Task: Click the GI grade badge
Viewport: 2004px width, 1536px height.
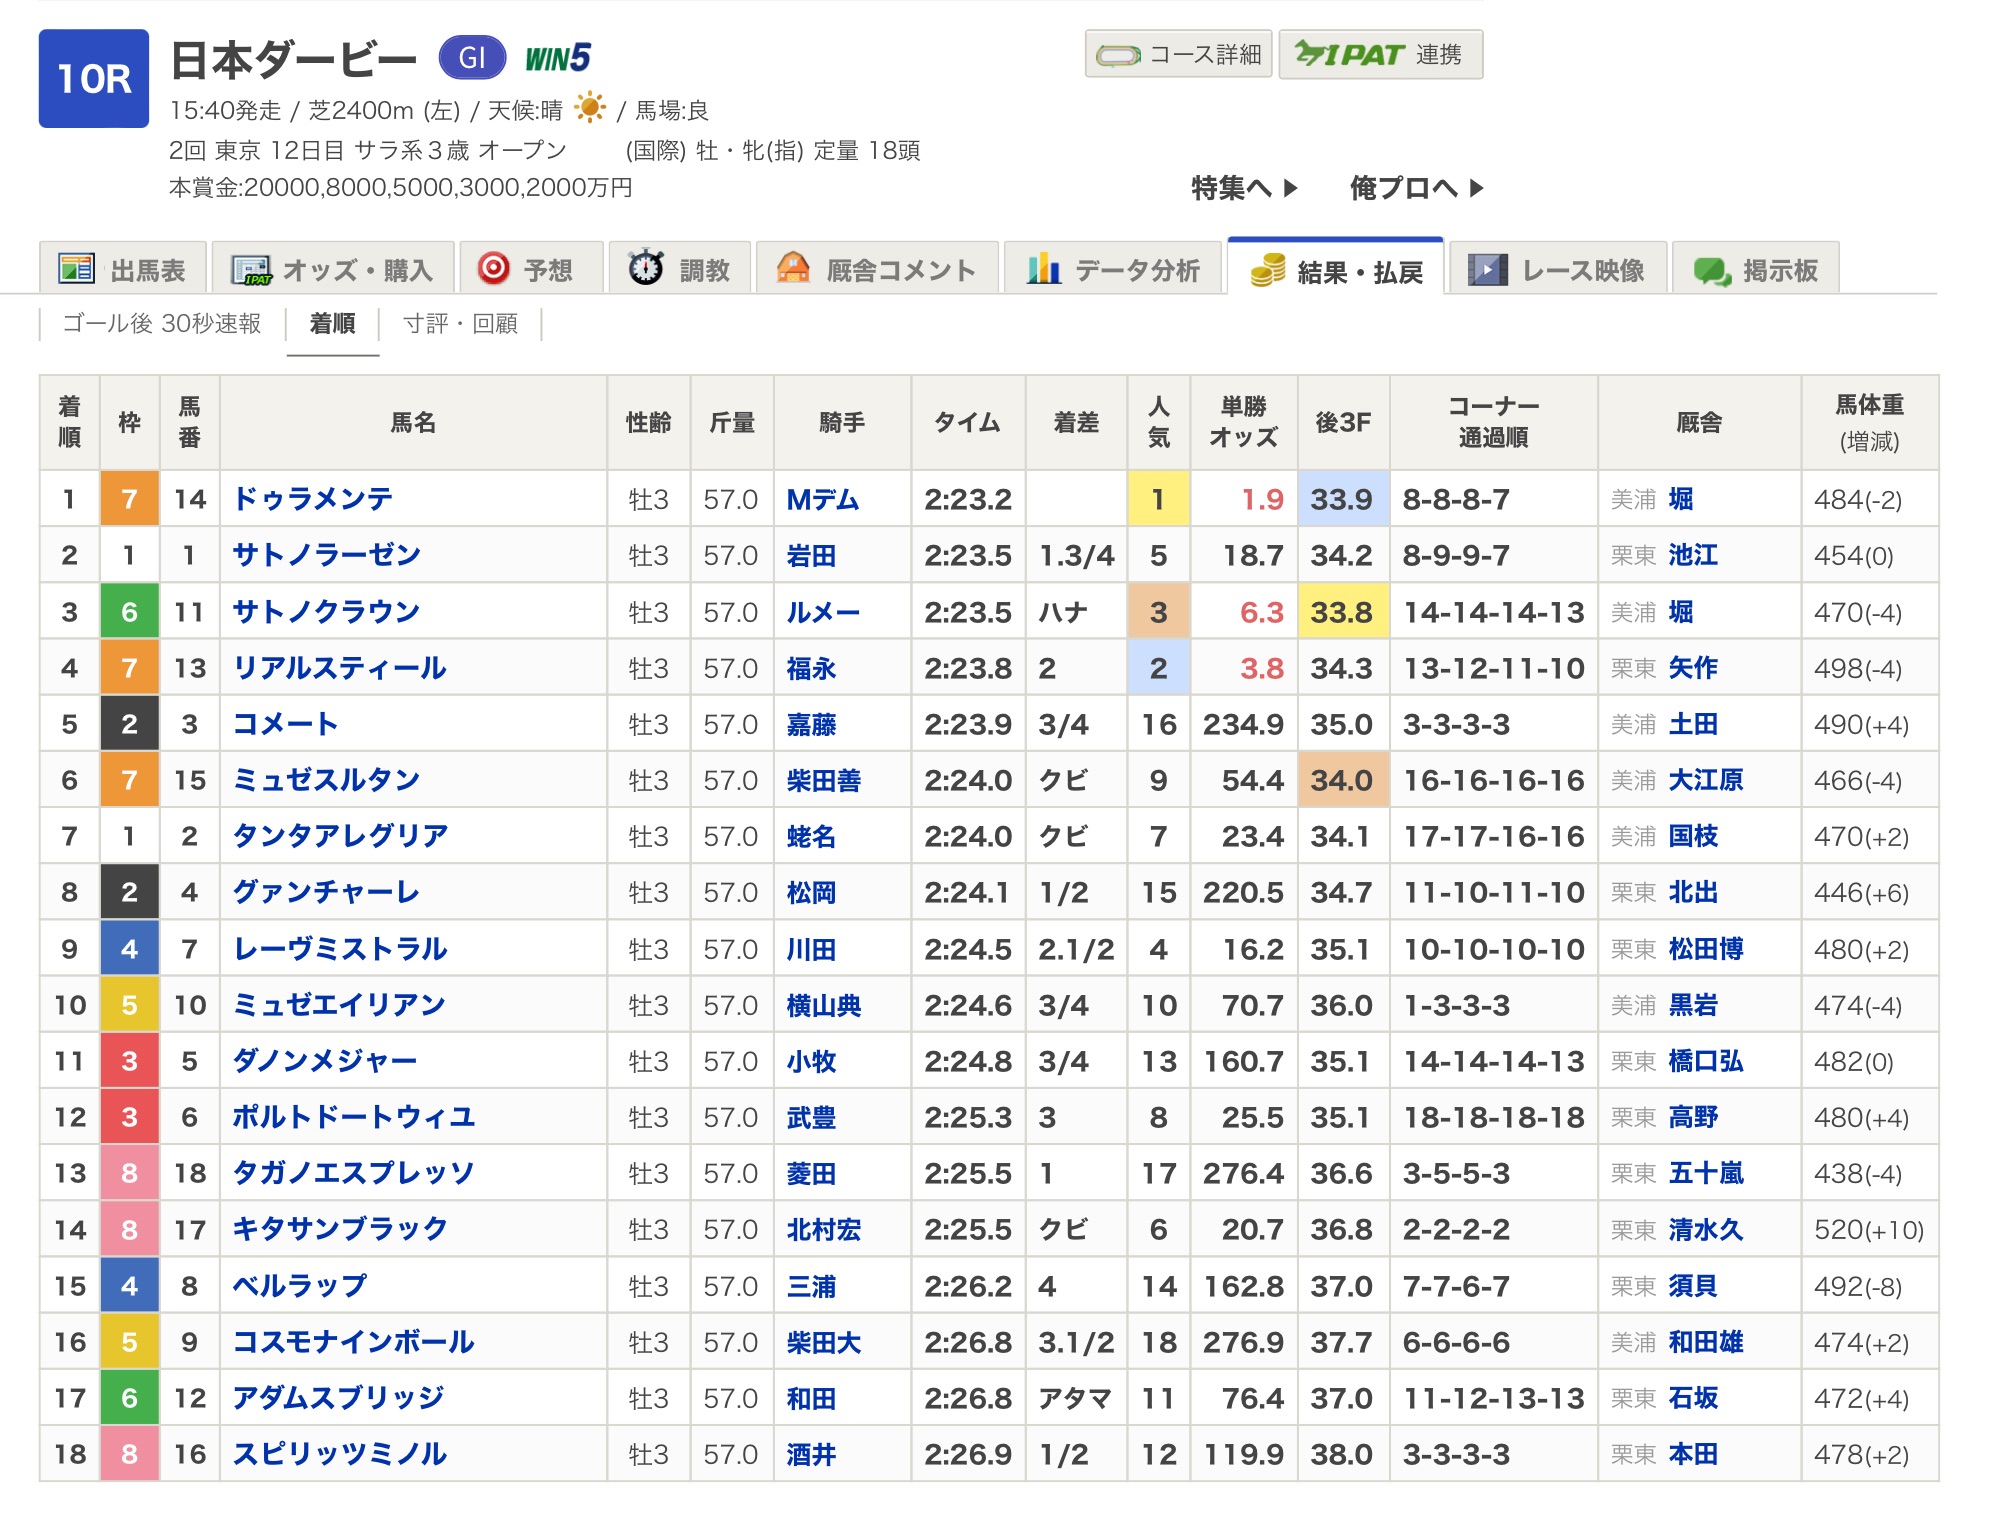Action: [472, 58]
